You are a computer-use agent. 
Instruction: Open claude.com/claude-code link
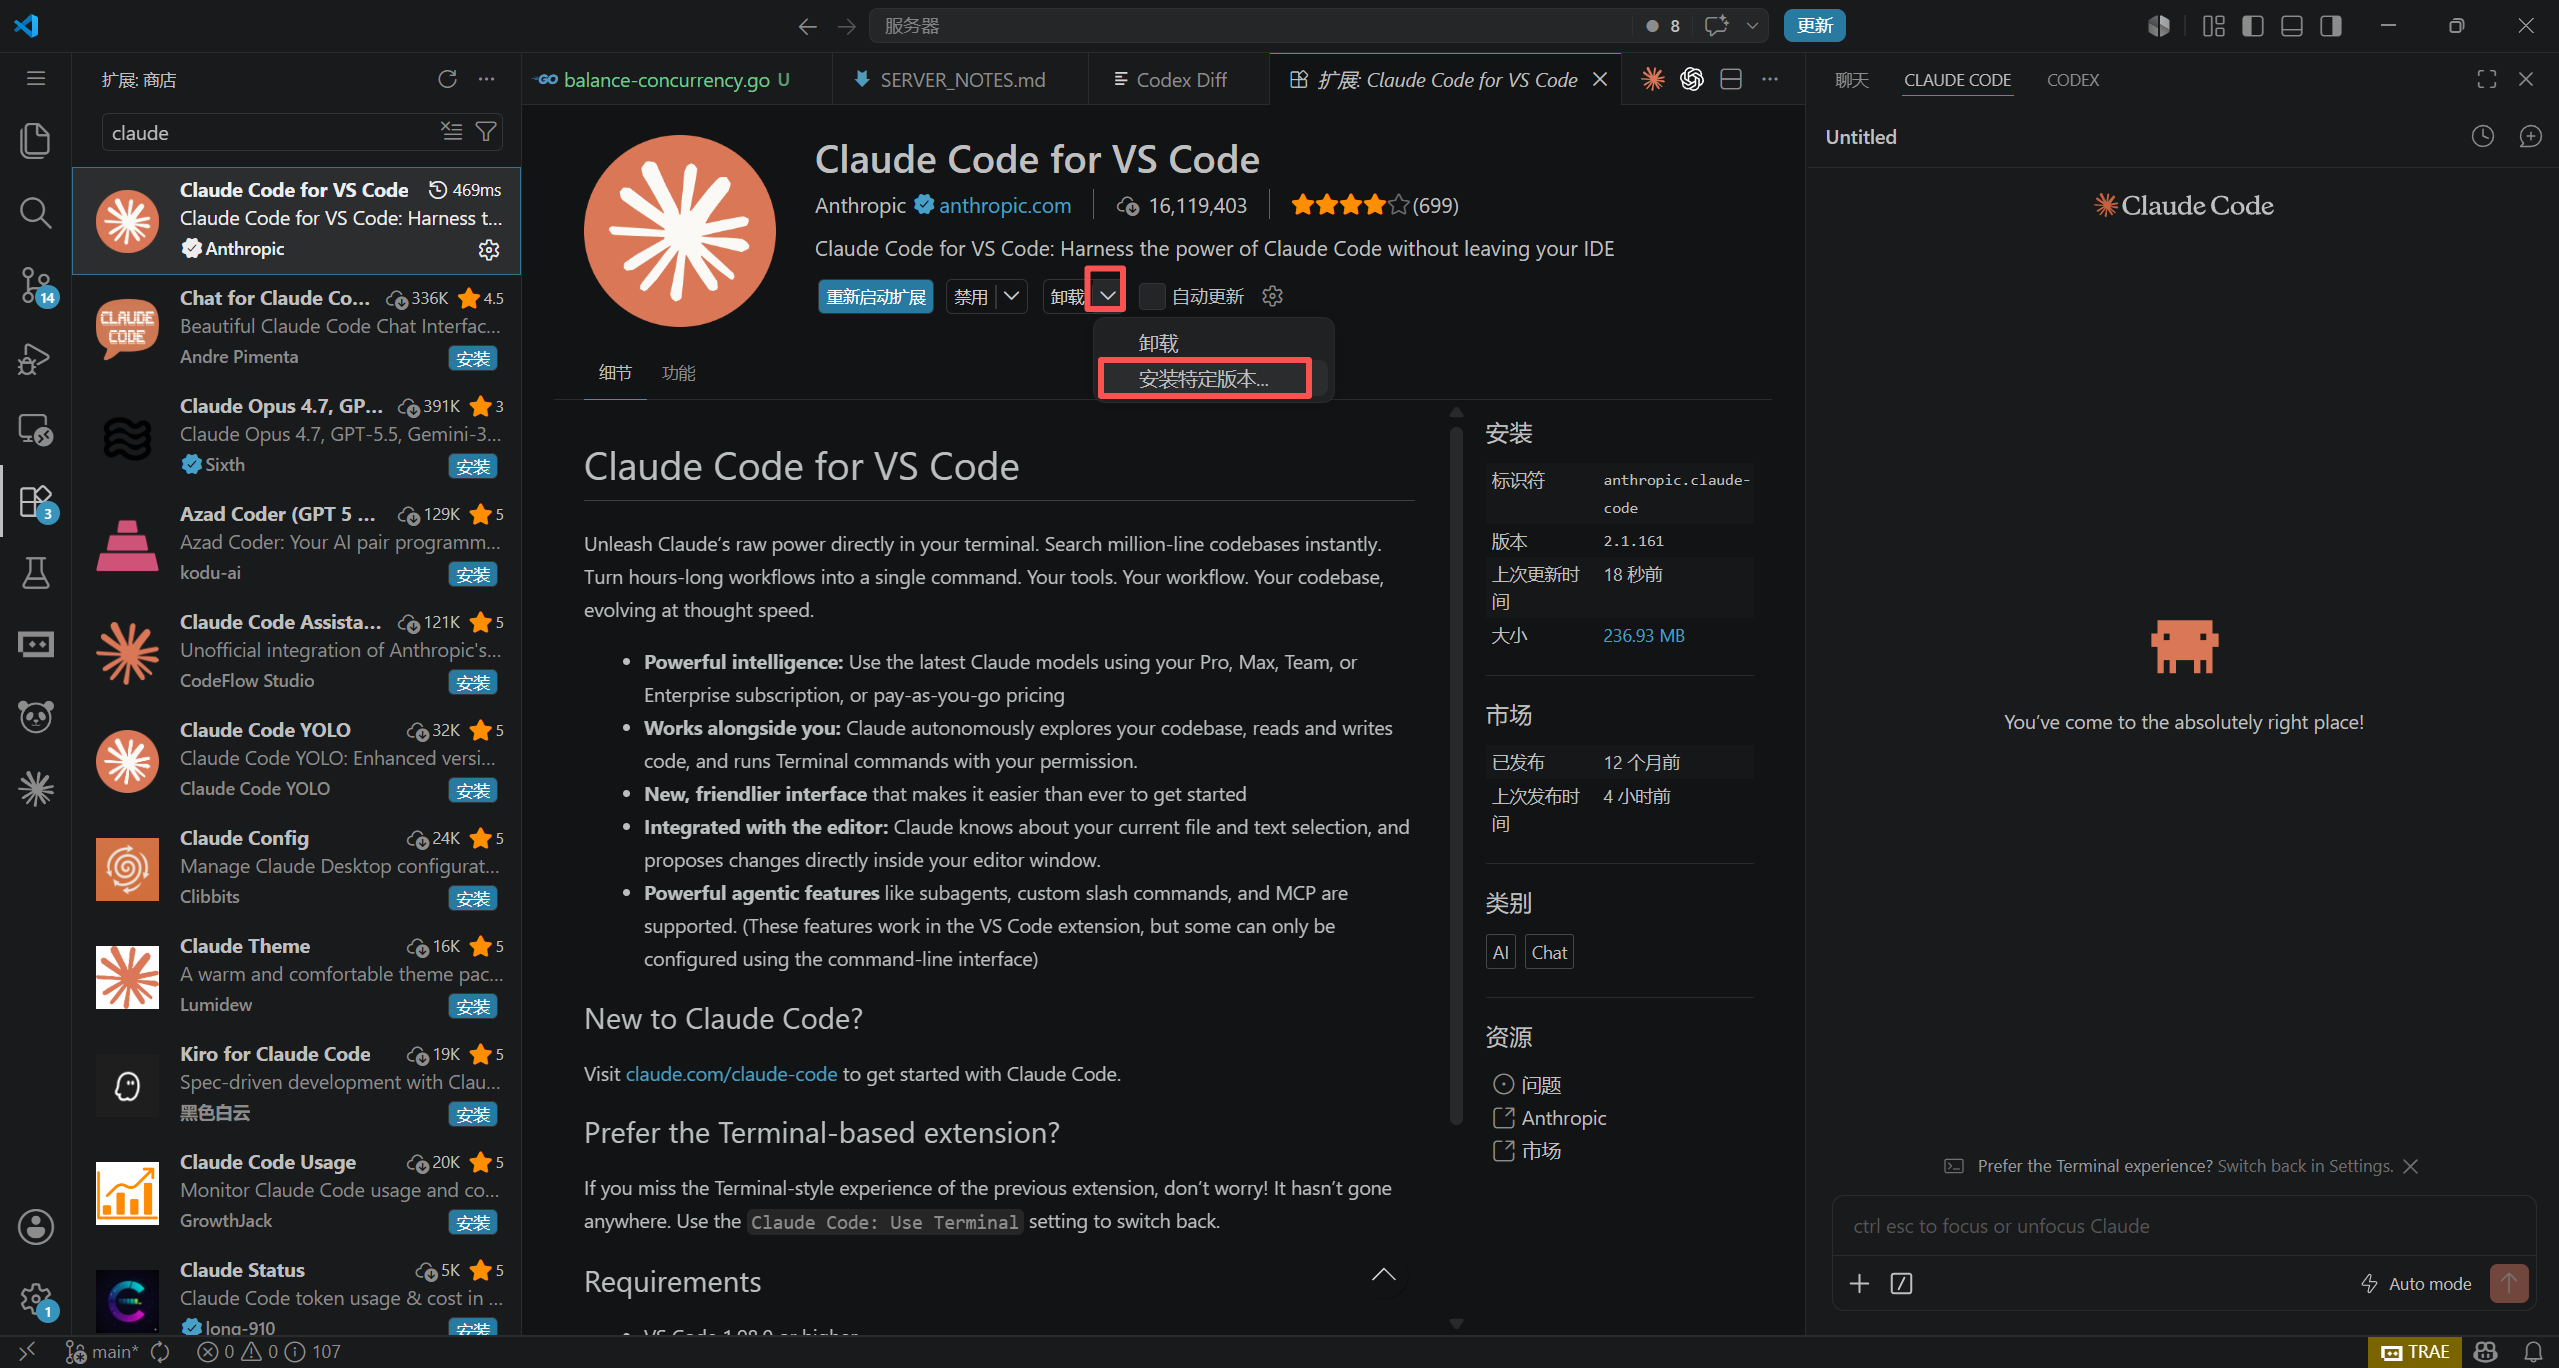coord(731,1073)
